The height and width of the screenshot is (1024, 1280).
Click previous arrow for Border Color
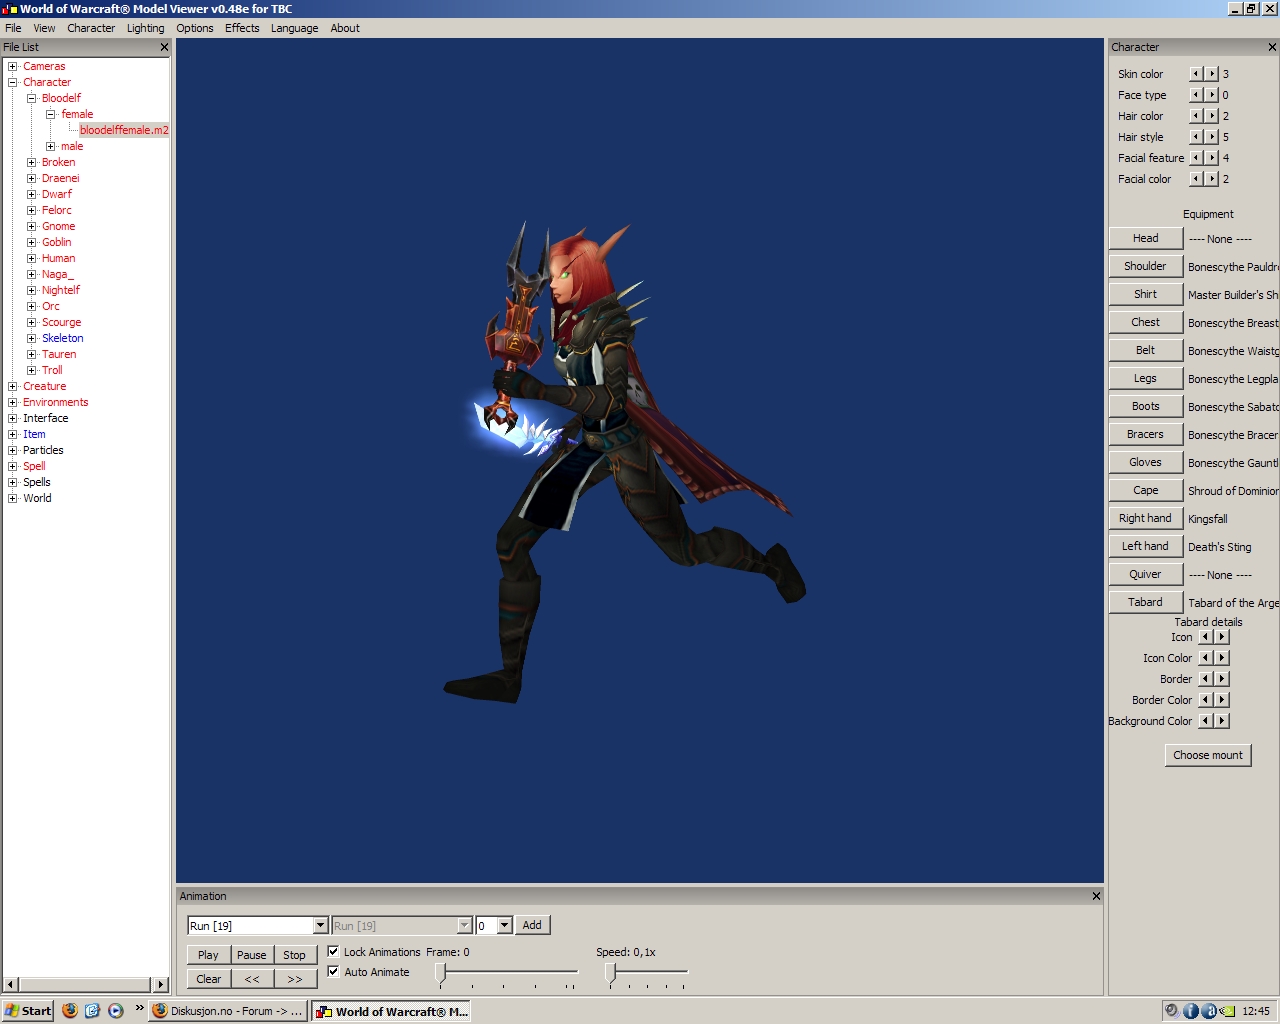pos(1205,700)
